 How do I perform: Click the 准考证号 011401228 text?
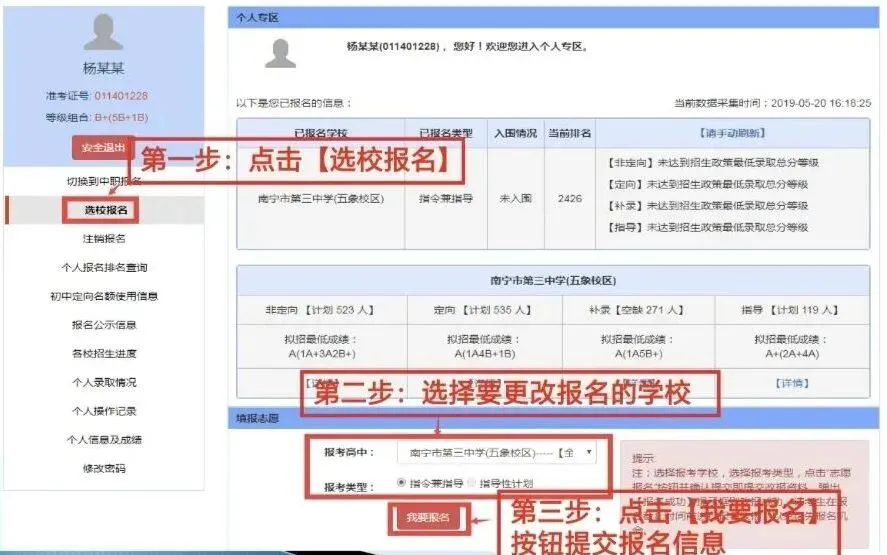[x=97, y=96]
